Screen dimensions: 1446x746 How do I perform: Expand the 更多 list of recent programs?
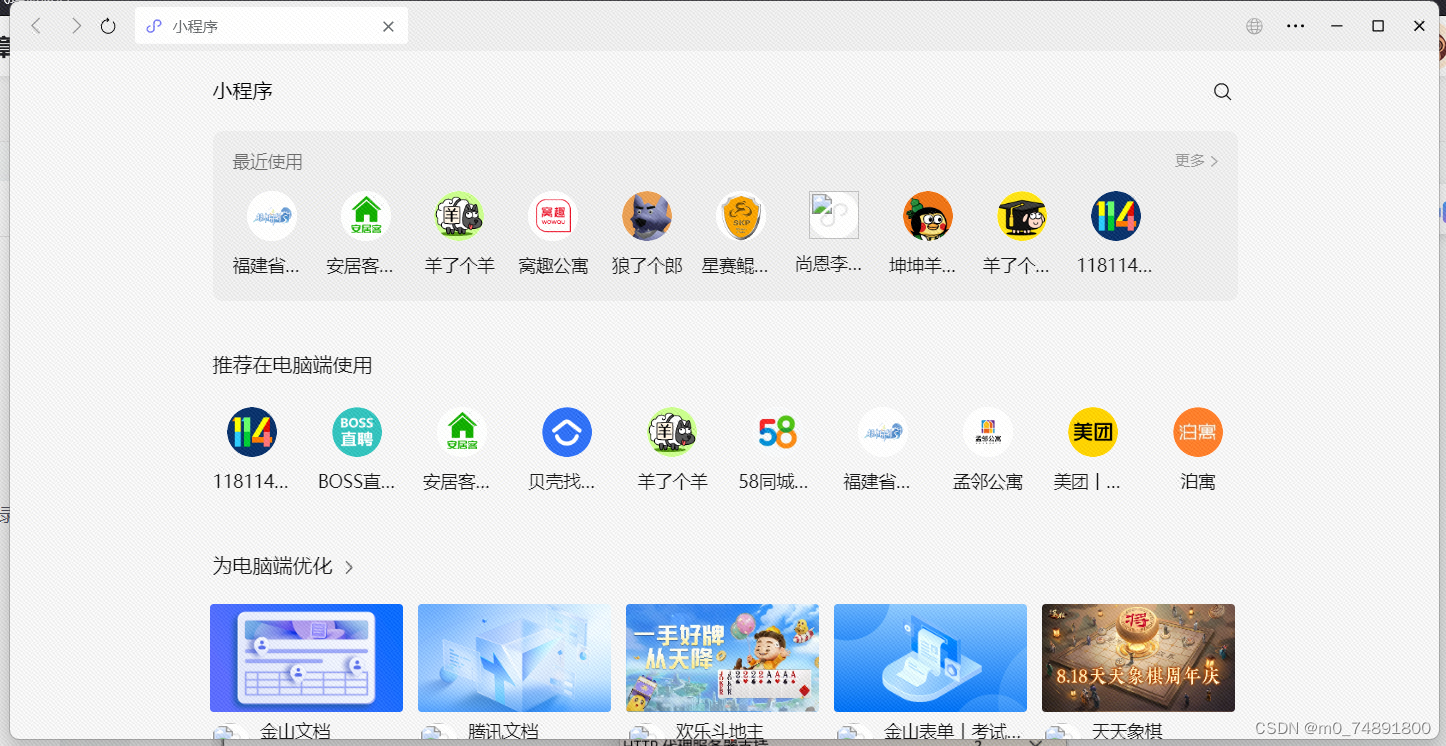[1196, 161]
